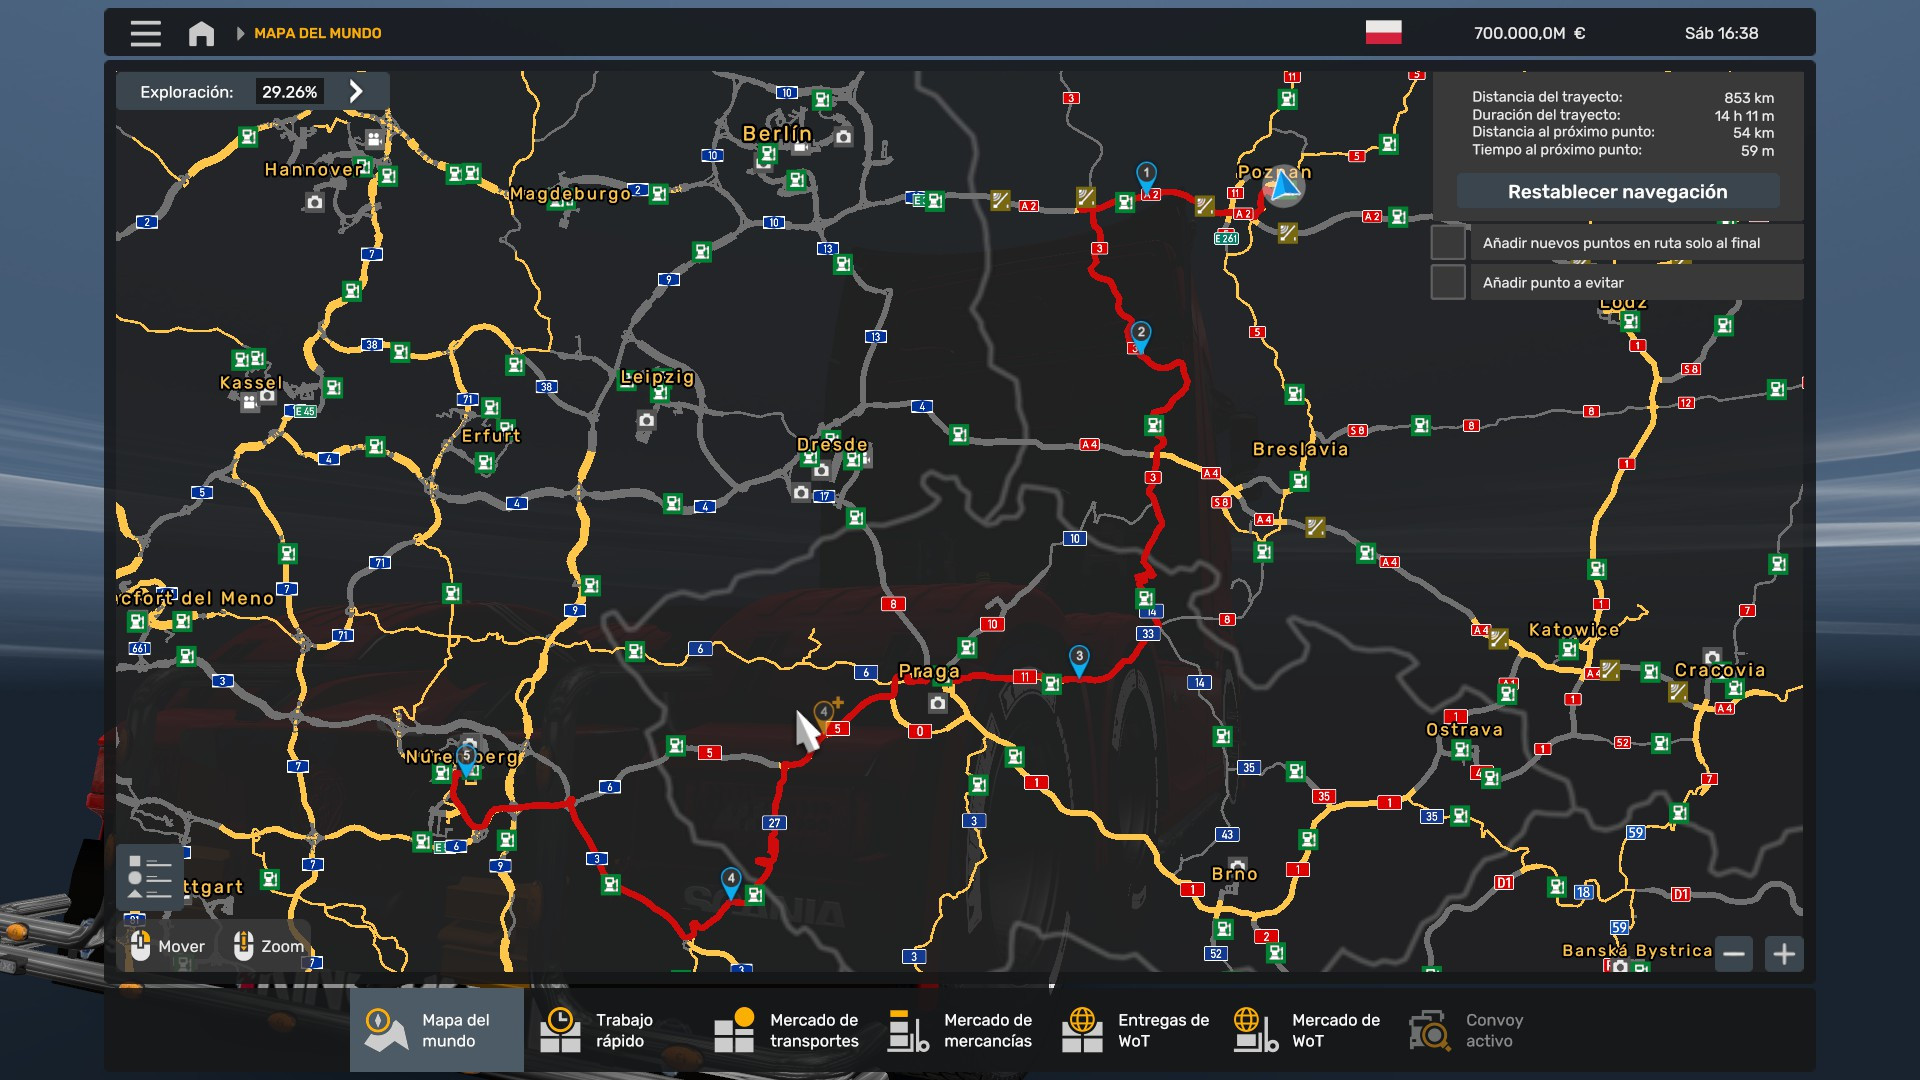Select route waypoint marker 2
Viewport: 1920px width, 1080px height.
coord(1140,335)
